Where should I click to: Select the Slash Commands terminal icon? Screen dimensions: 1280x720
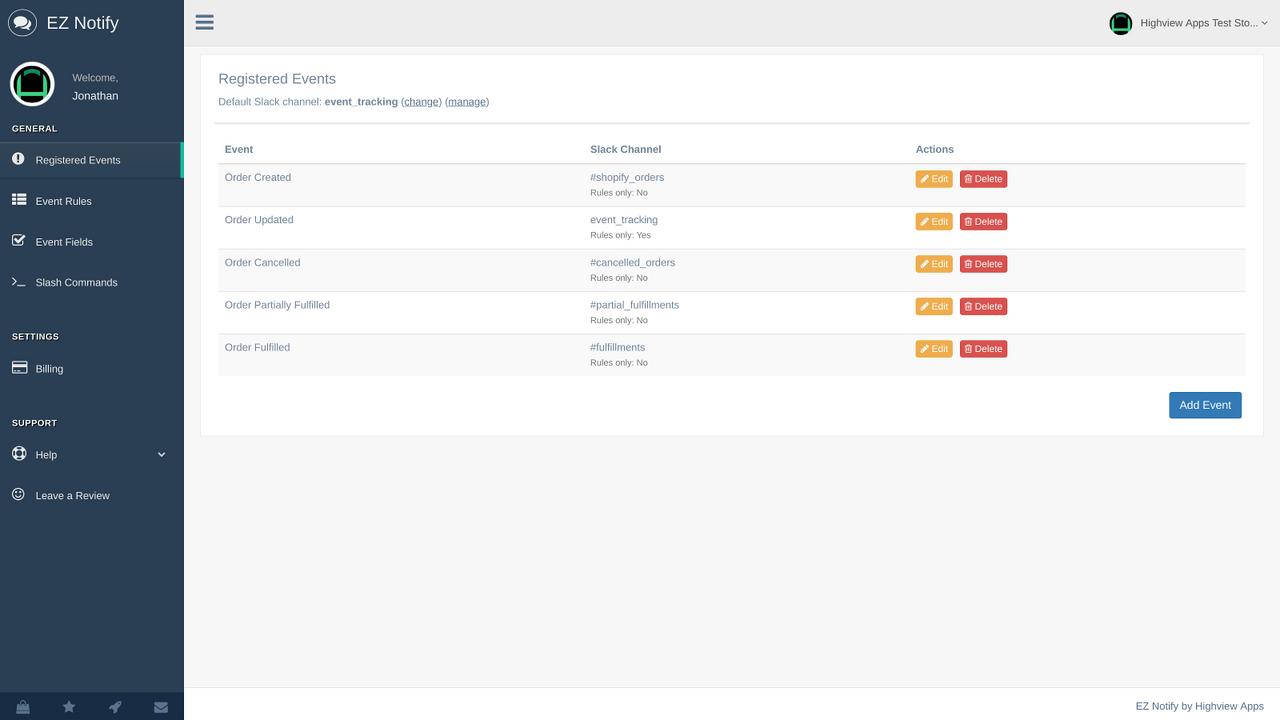(18, 282)
